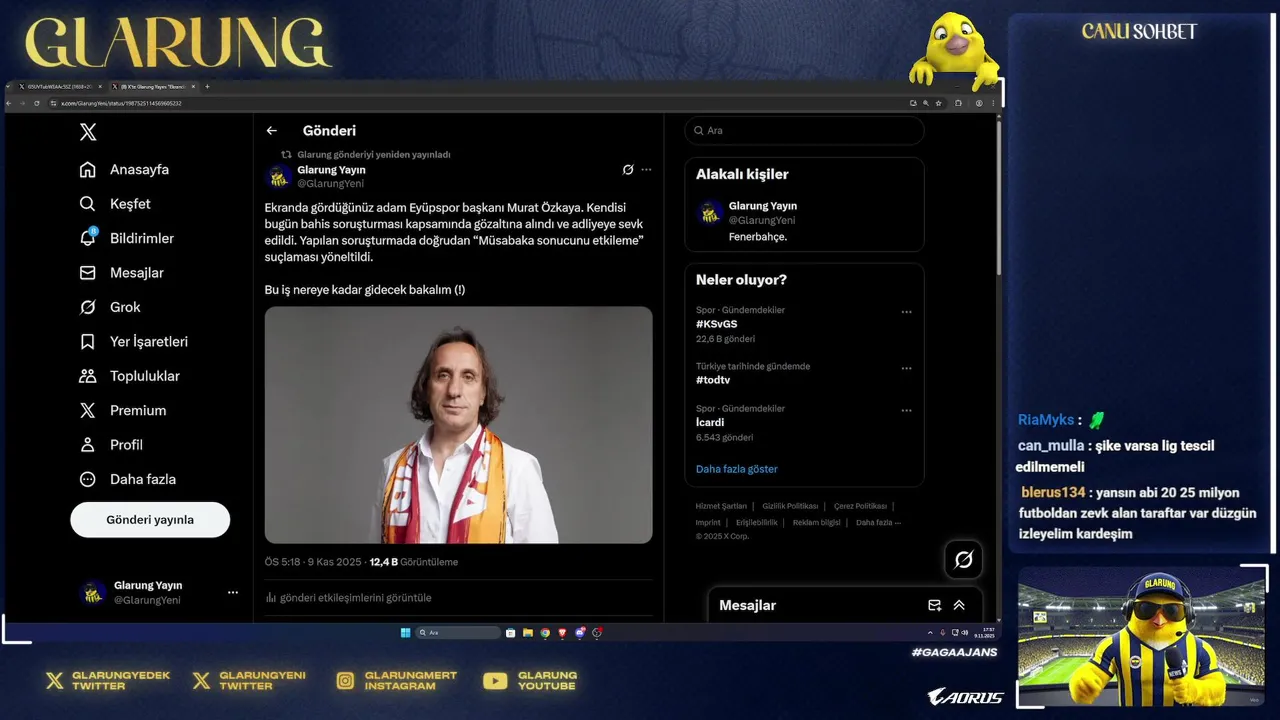
Task: Open the photo of the man in the post
Action: point(458,425)
